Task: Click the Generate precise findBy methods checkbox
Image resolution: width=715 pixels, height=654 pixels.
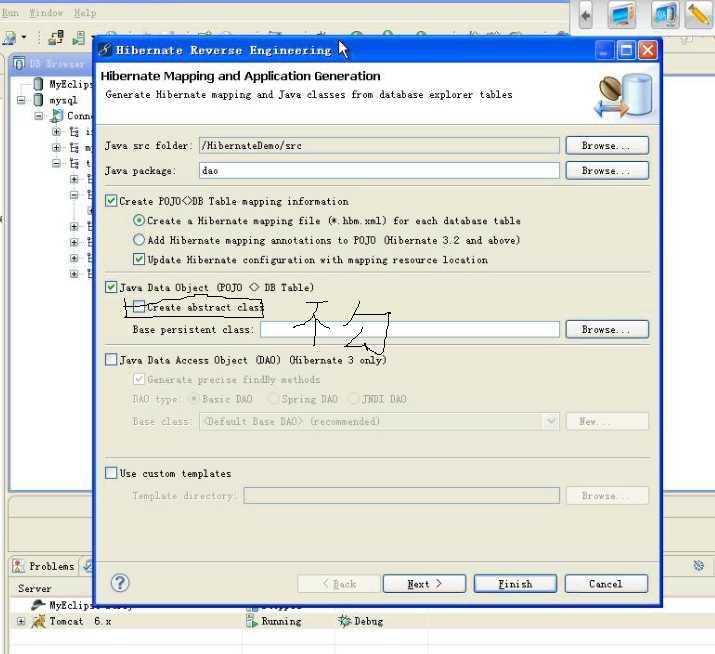Action: [139, 379]
